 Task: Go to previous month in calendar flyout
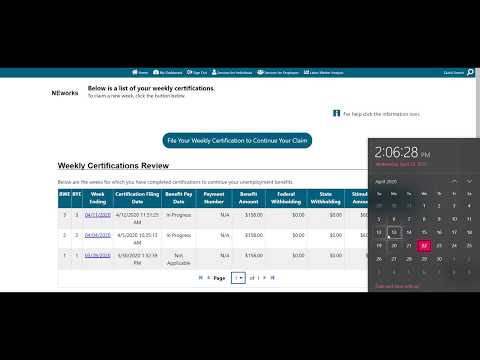pyautogui.click(x=454, y=181)
